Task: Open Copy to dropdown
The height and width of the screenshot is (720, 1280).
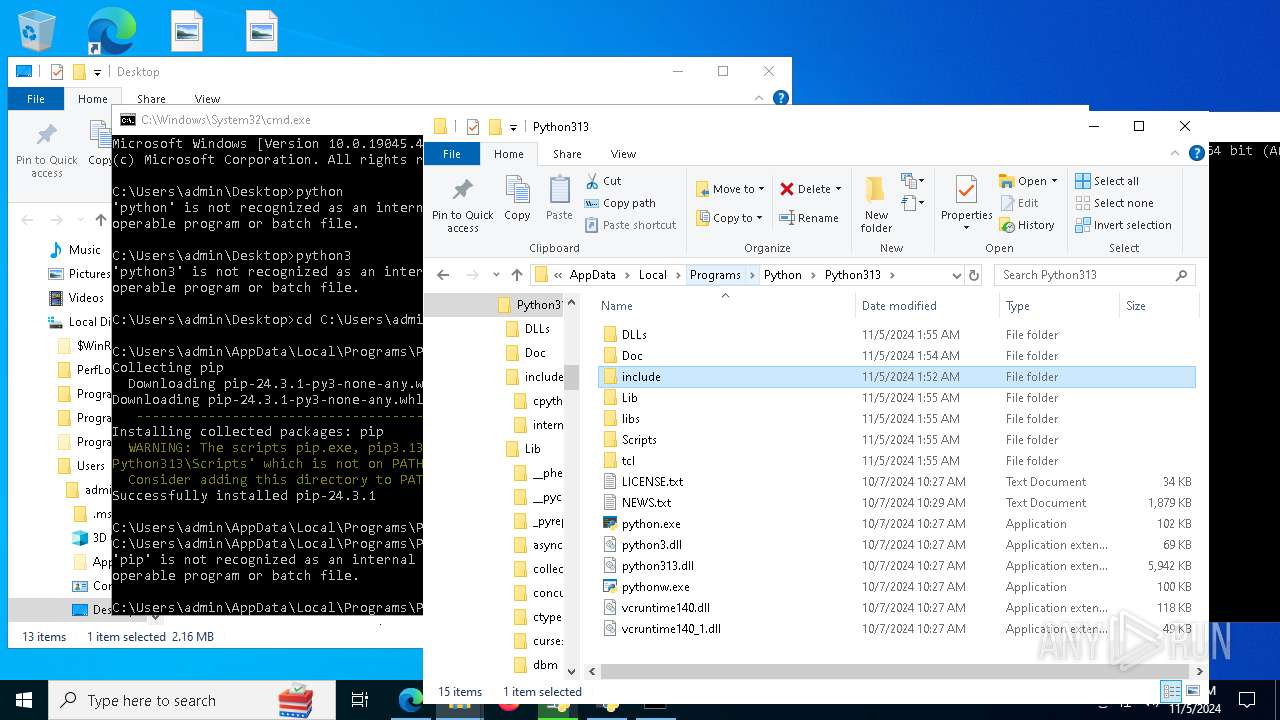Action: point(730,218)
